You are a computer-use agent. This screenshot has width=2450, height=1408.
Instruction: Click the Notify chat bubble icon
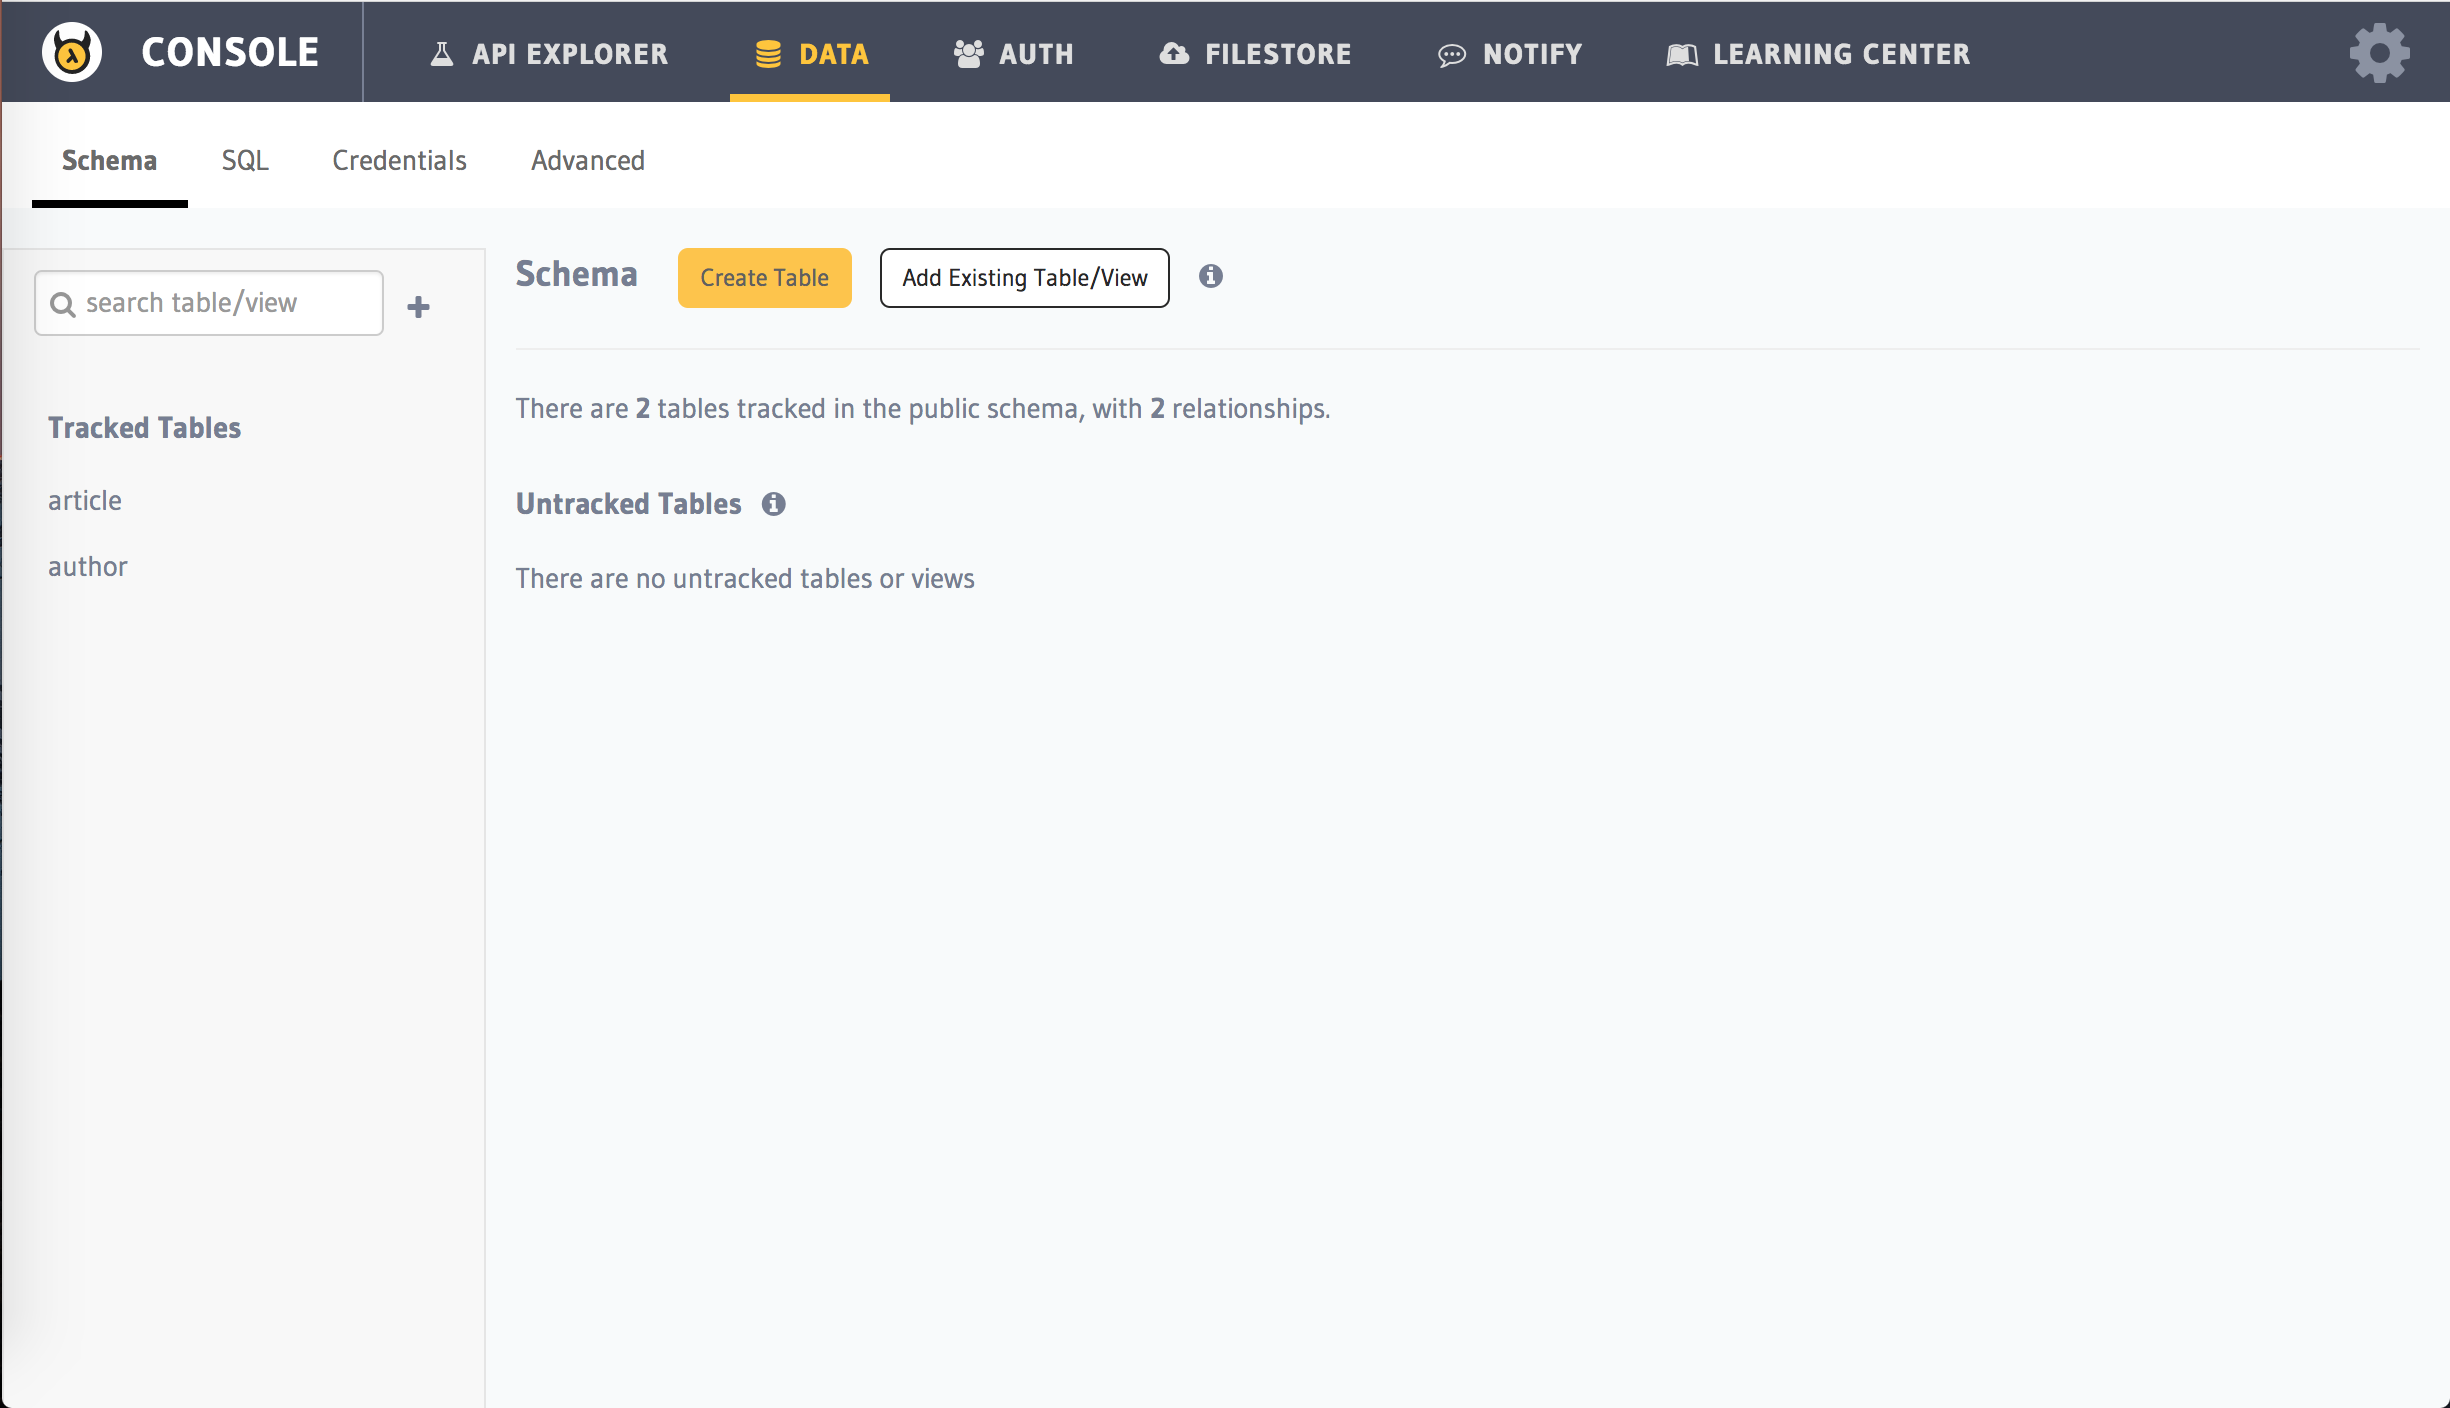click(x=1451, y=55)
